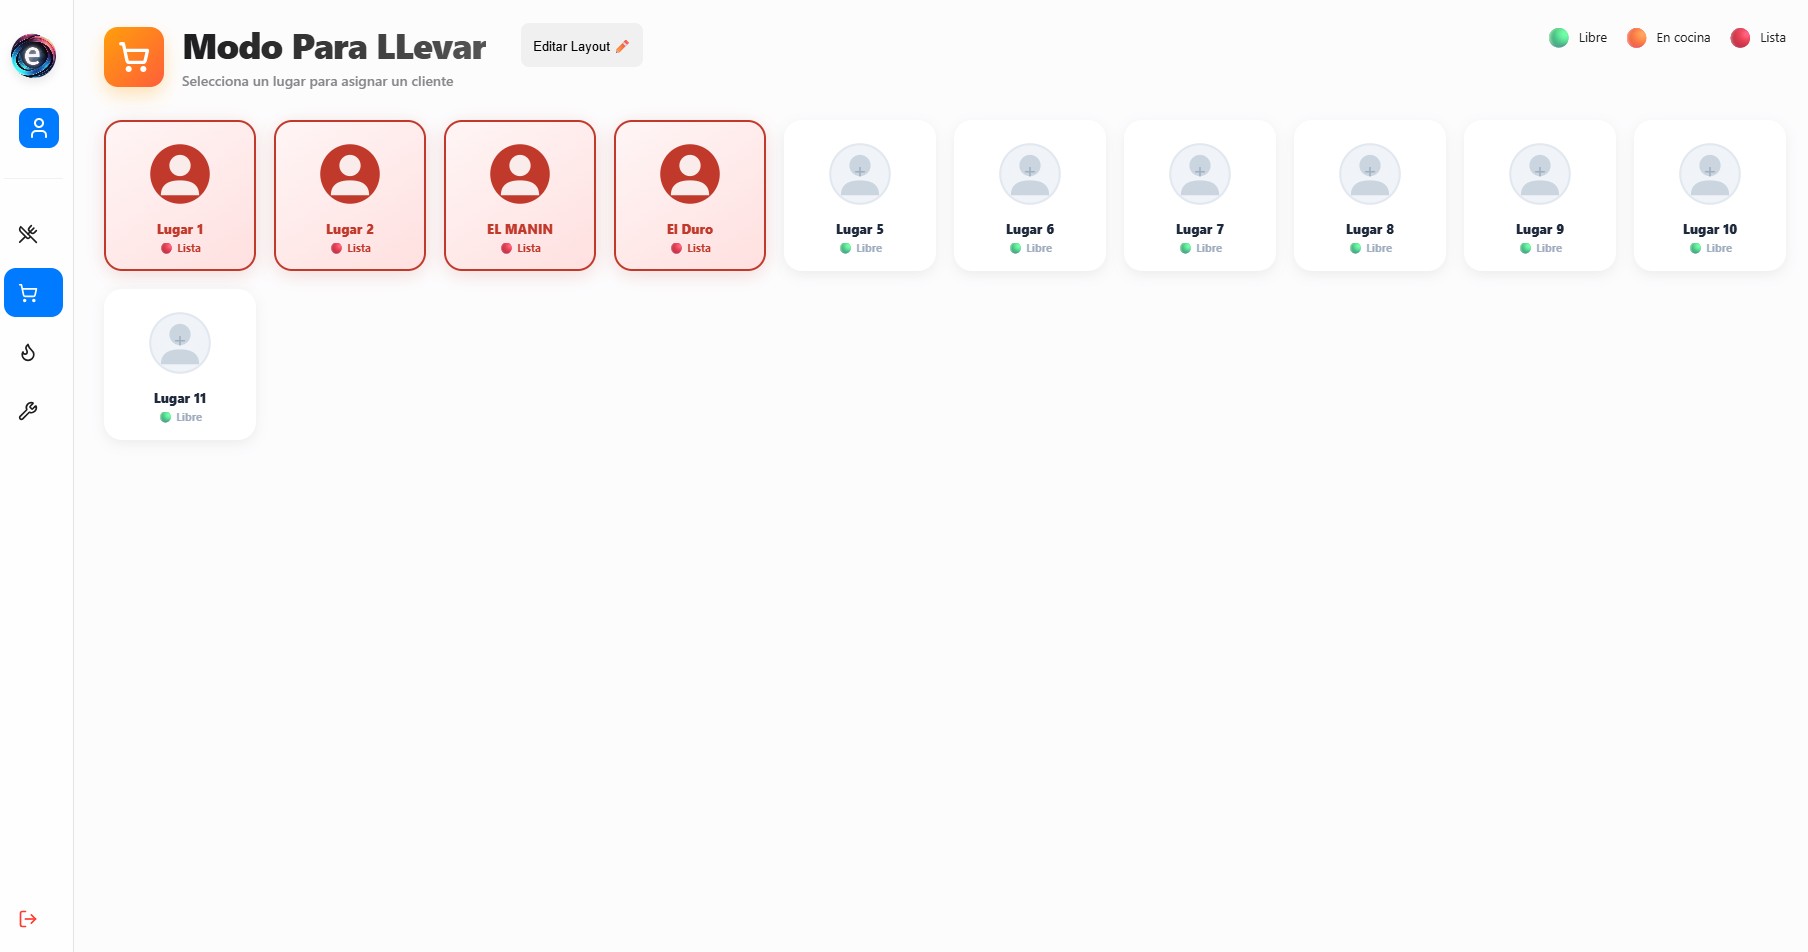Pick the Lugar 8 free spot
The image size is (1808, 952).
pyautogui.click(x=1370, y=196)
